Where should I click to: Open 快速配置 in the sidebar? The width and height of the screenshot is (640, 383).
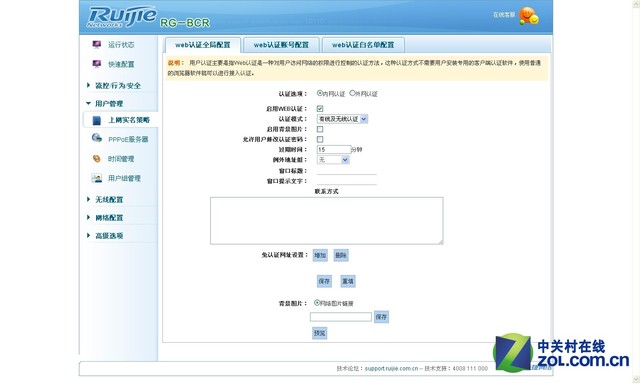pyautogui.click(x=121, y=64)
